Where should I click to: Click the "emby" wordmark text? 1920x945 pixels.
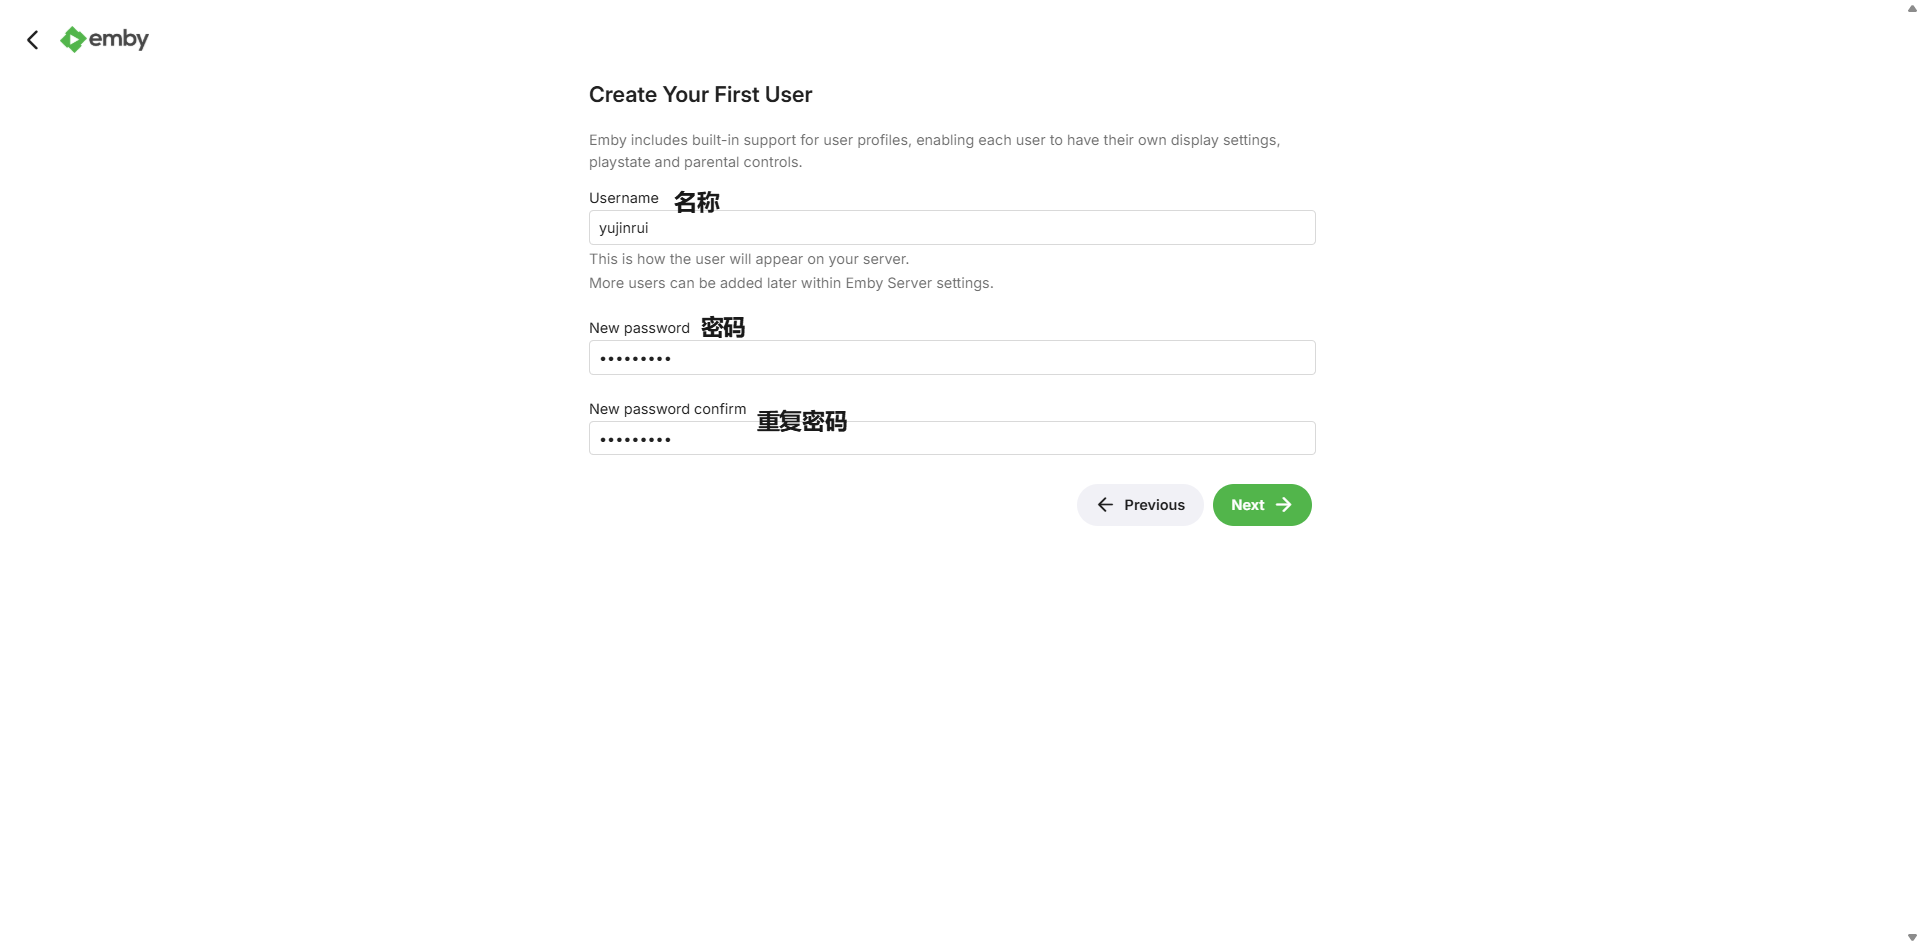[x=119, y=39]
